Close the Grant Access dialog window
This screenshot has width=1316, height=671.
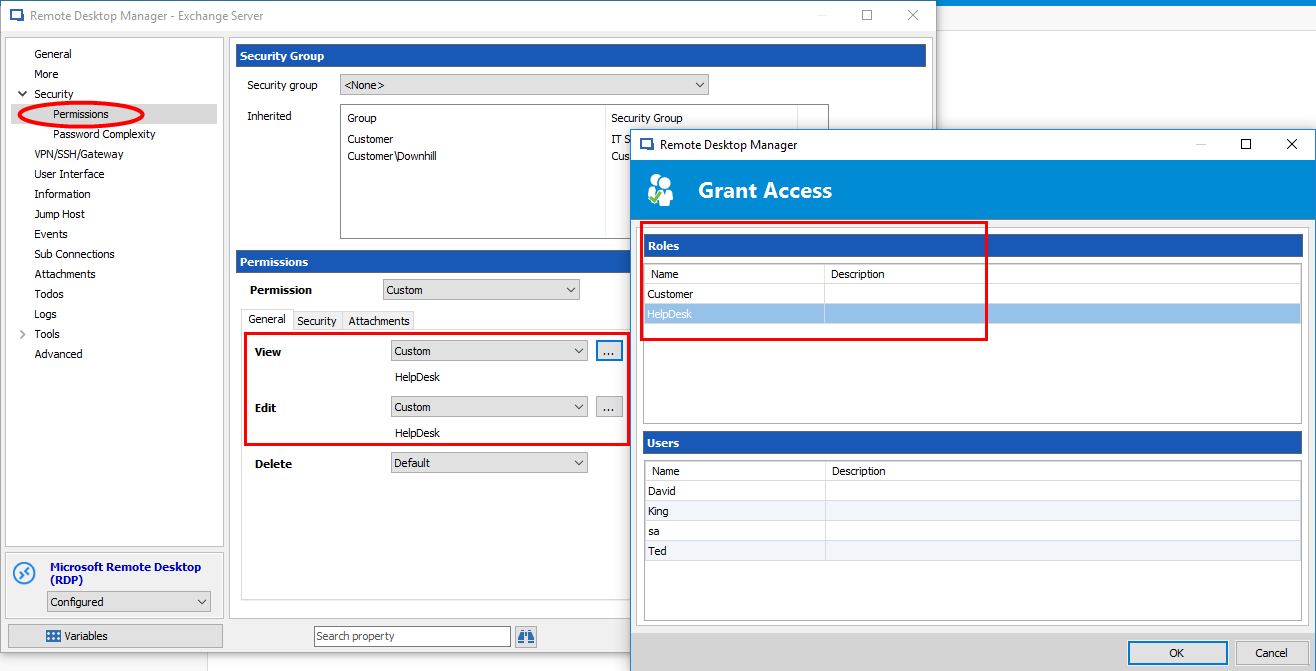[1292, 145]
